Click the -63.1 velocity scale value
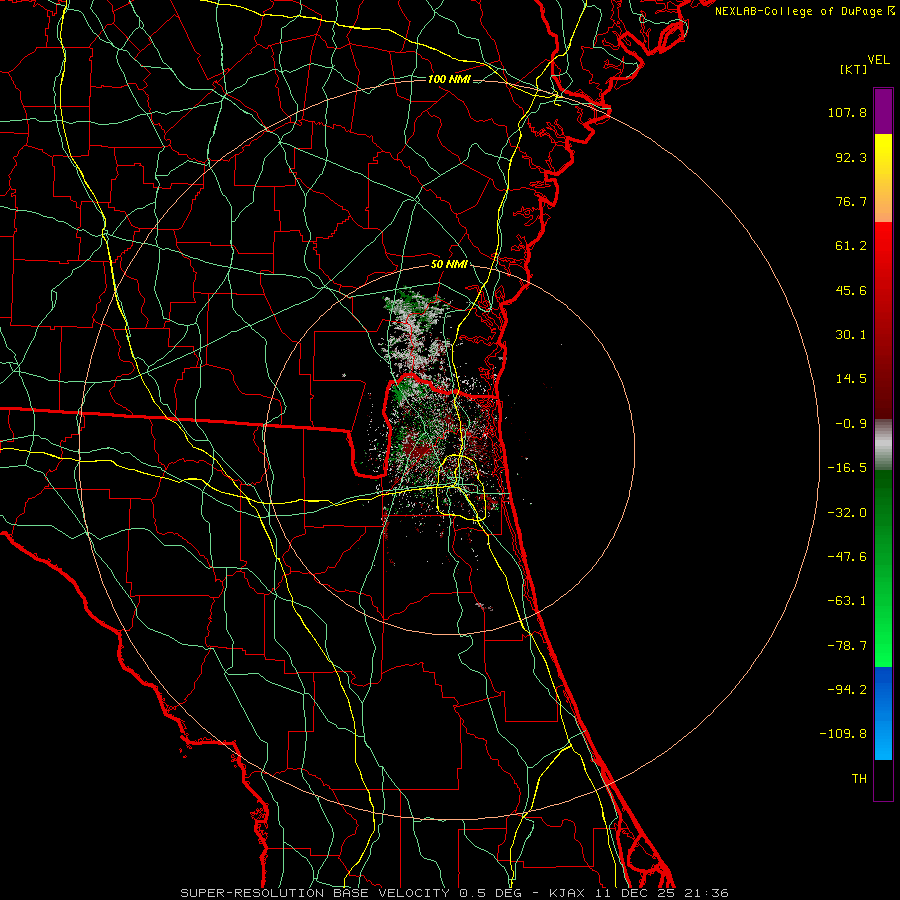 pyautogui.click(x=847, y=601)
